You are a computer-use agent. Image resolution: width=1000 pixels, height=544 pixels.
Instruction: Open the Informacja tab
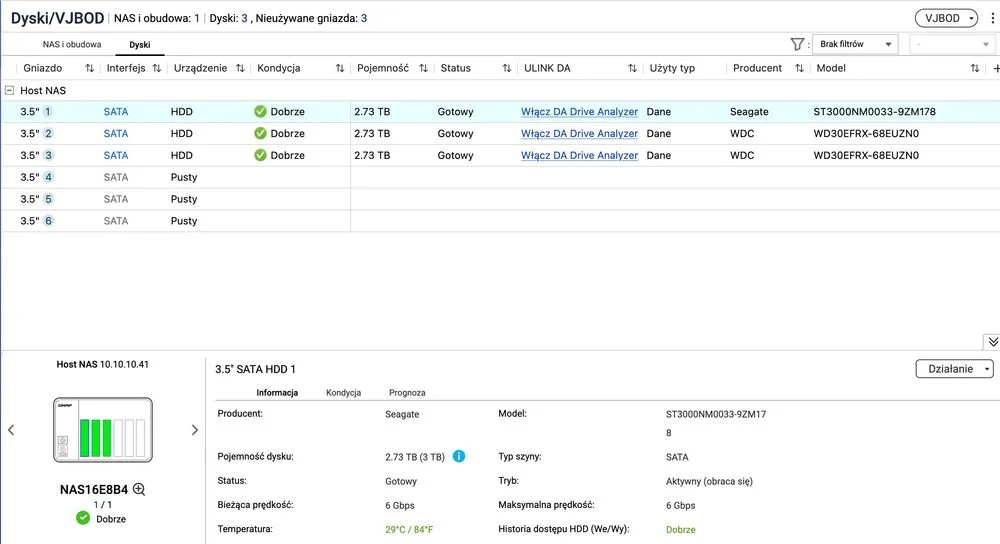(277, 393)
